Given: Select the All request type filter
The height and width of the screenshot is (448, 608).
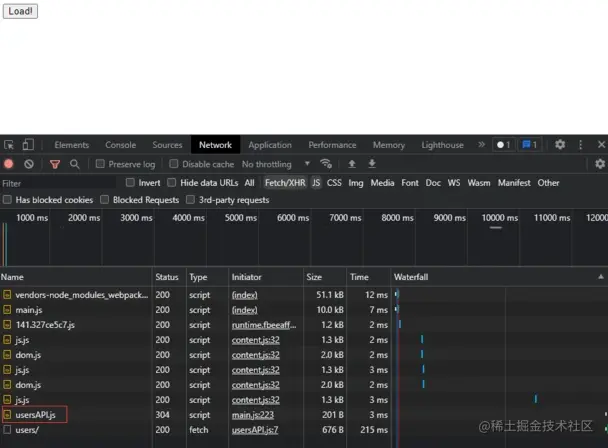Looking at the screenshot, I should click(249, 183).
